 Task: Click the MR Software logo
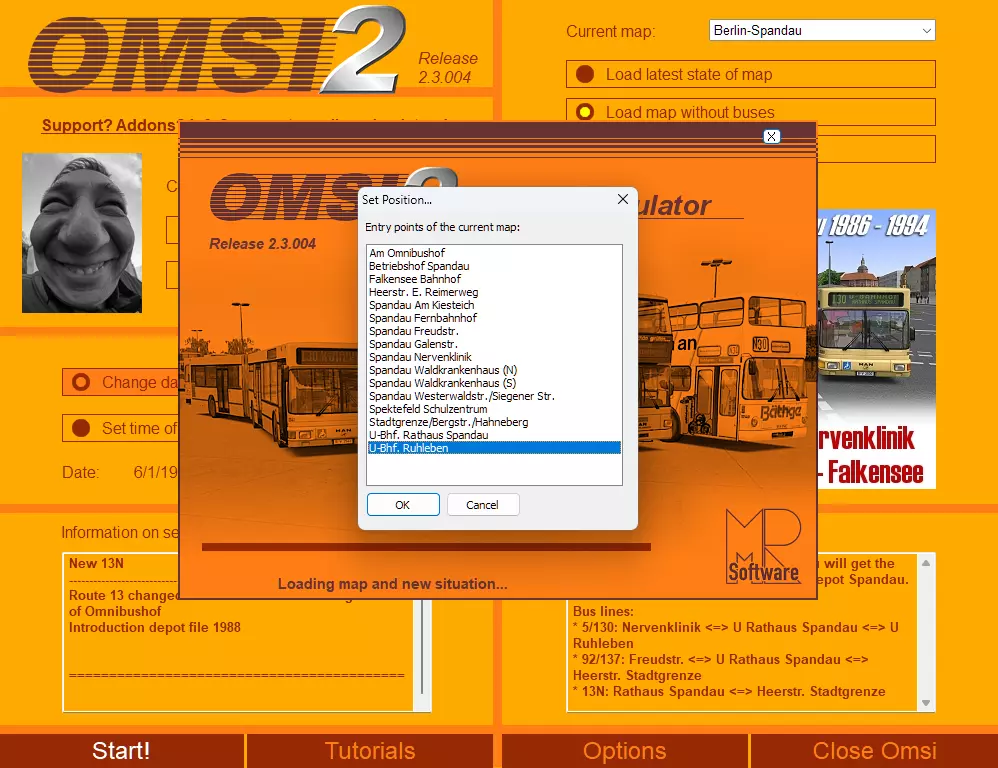(x=763, y=546)
